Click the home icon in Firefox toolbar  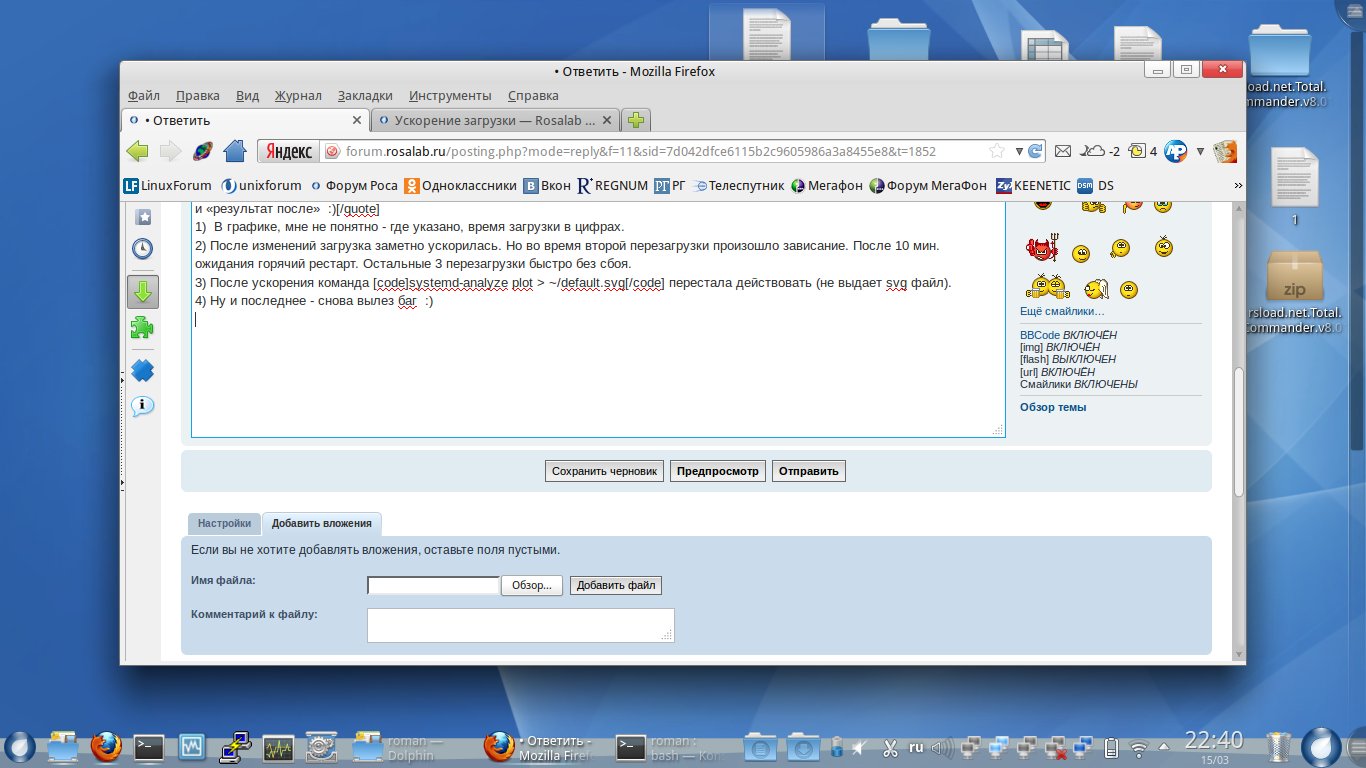pyautogui.click(x=235, y=151)
